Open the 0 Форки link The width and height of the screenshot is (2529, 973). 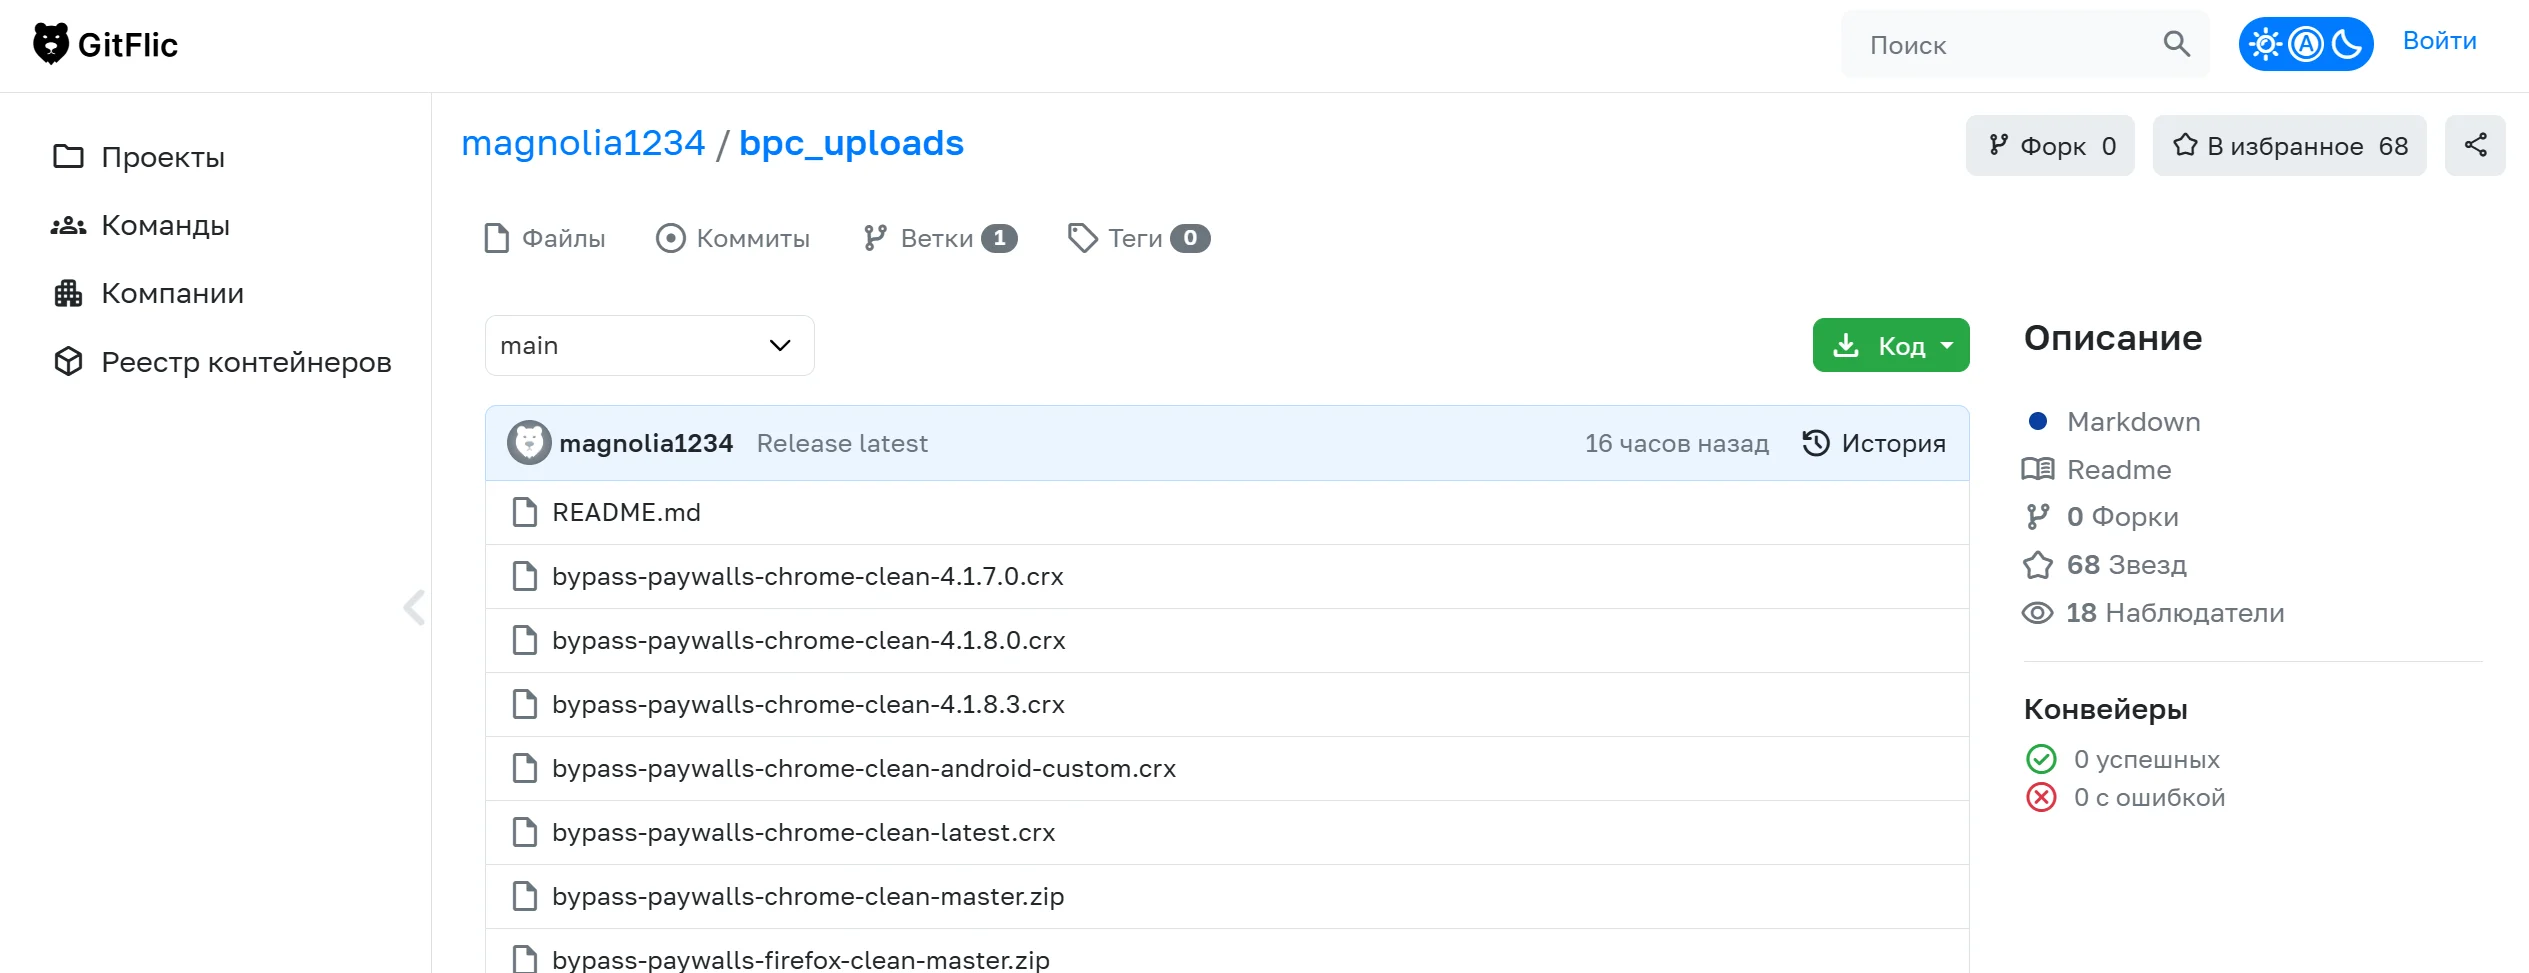click(2123, 517)
